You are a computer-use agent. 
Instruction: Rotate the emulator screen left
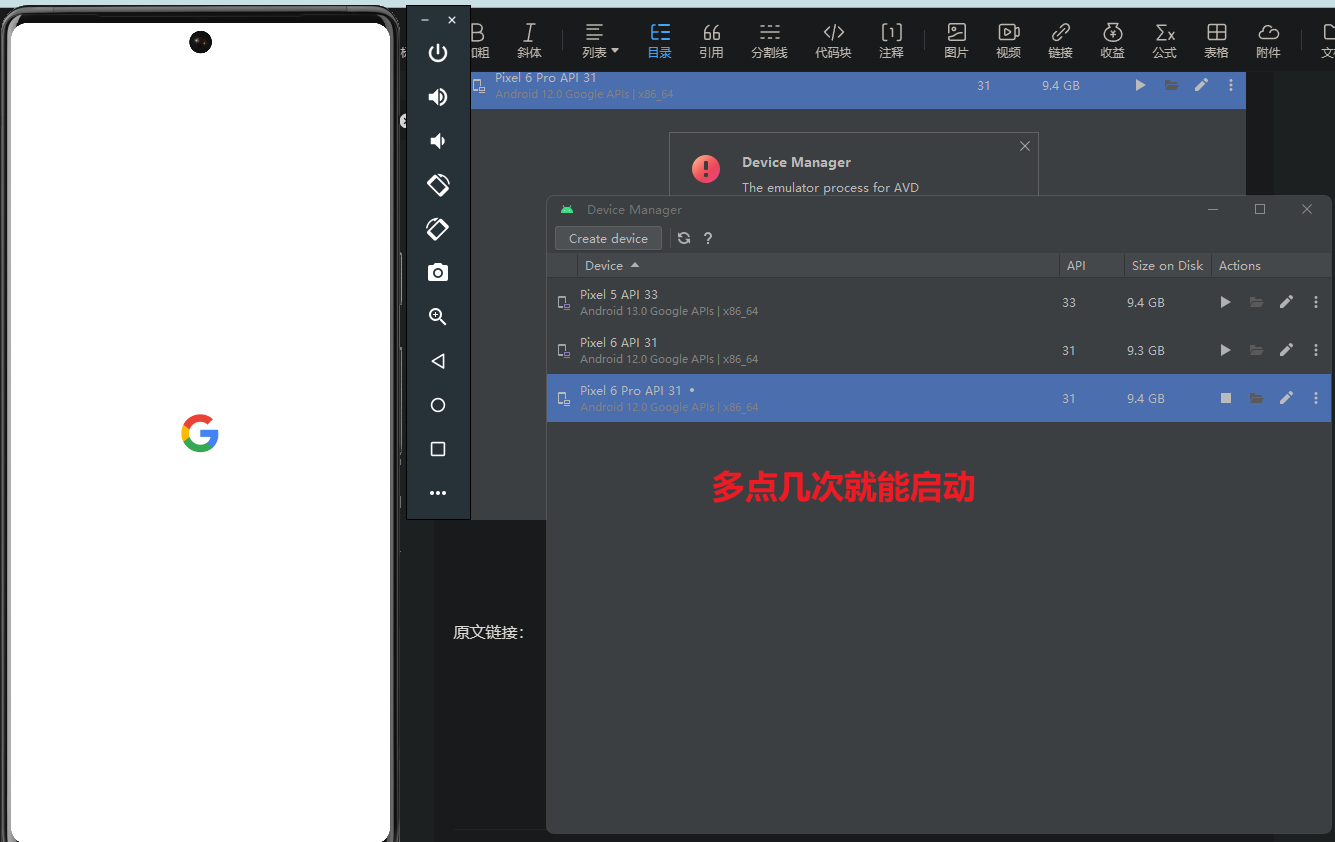437,185
